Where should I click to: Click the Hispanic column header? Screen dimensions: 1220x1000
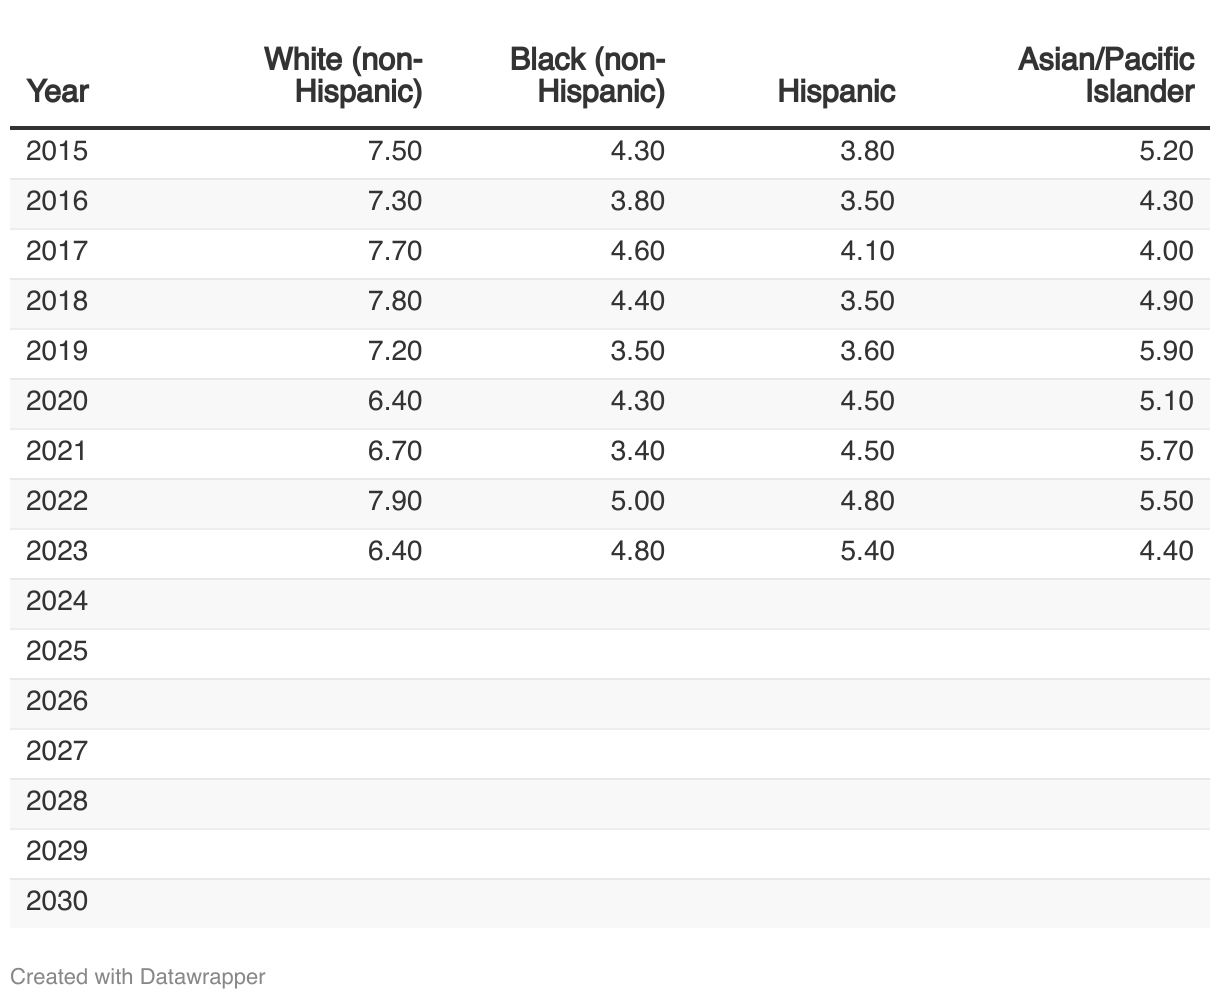click(836, 91)
